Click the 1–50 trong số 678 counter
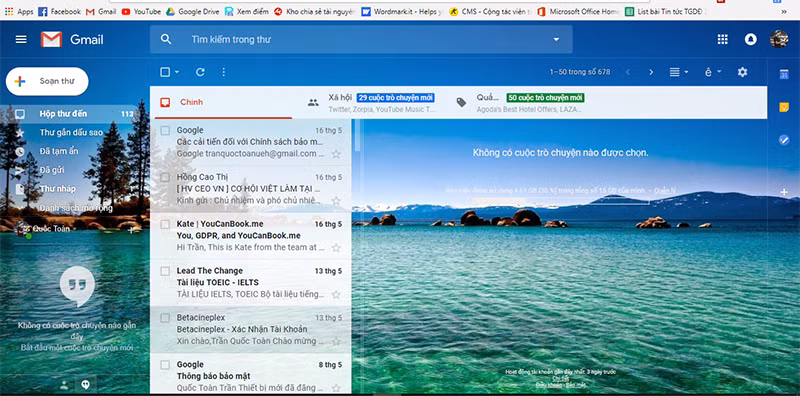 580,72
